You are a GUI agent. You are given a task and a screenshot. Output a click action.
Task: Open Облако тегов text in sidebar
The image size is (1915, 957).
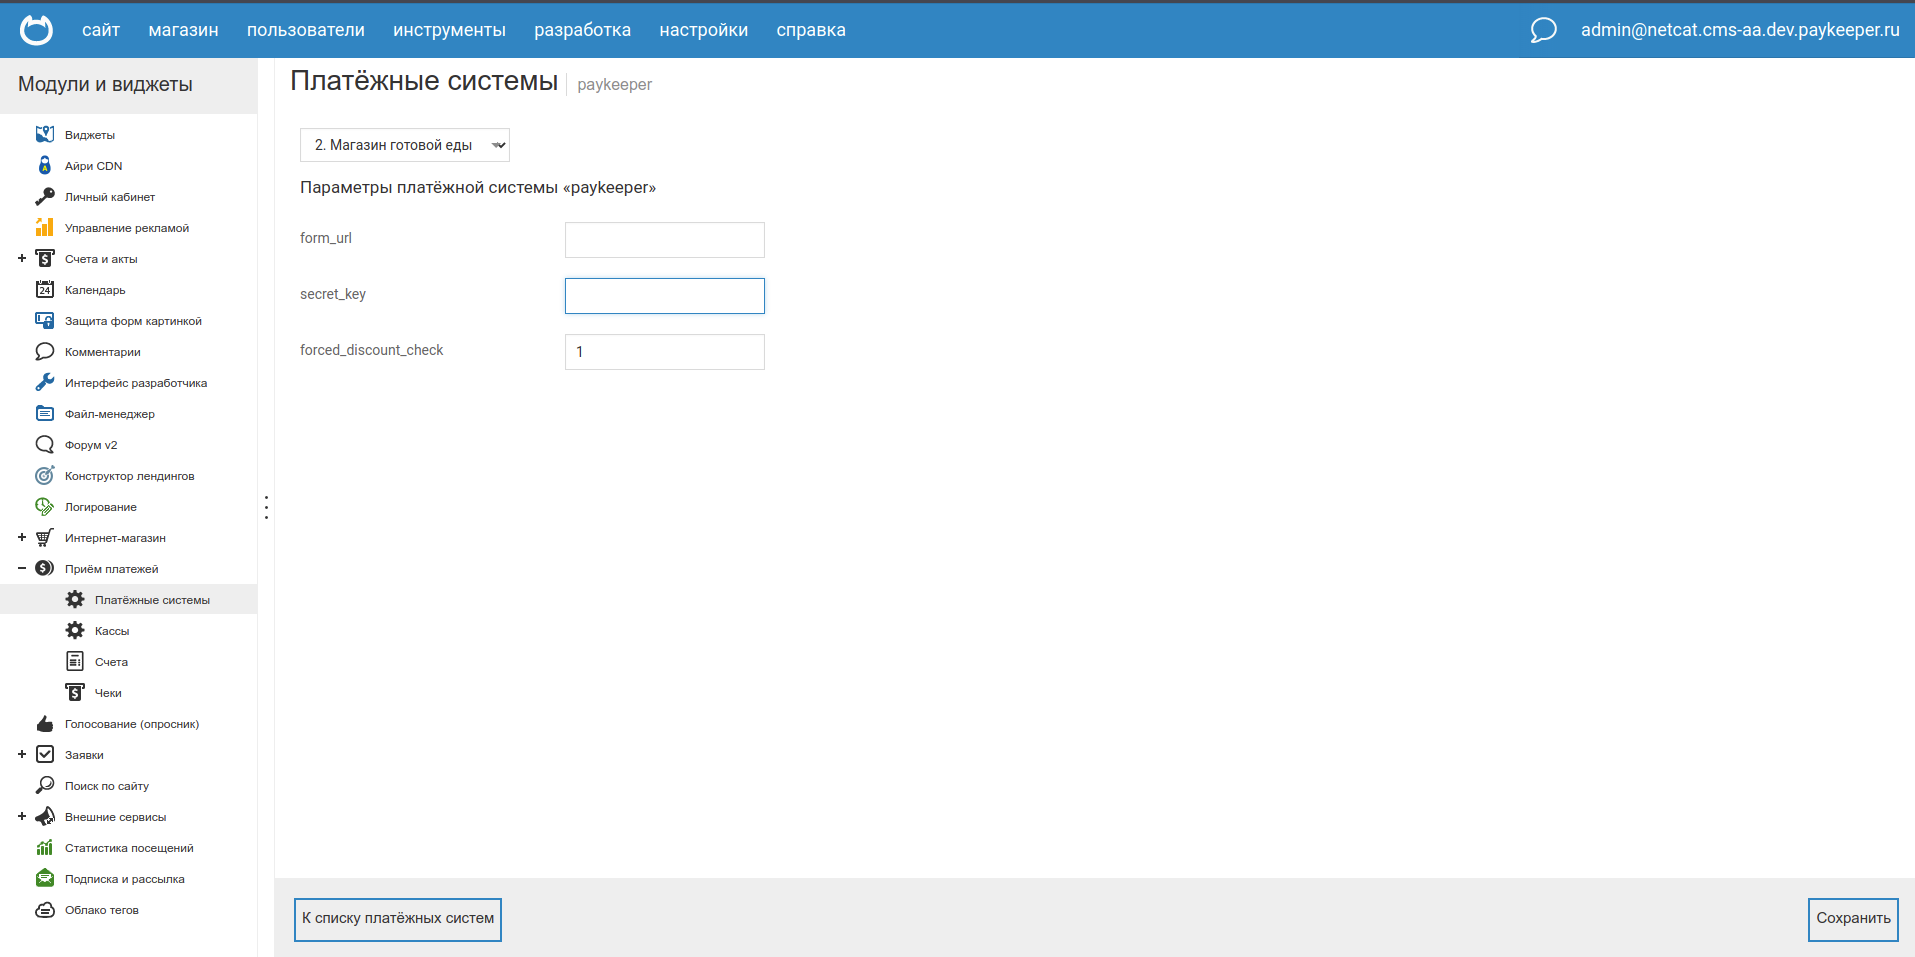click(102, 910)
